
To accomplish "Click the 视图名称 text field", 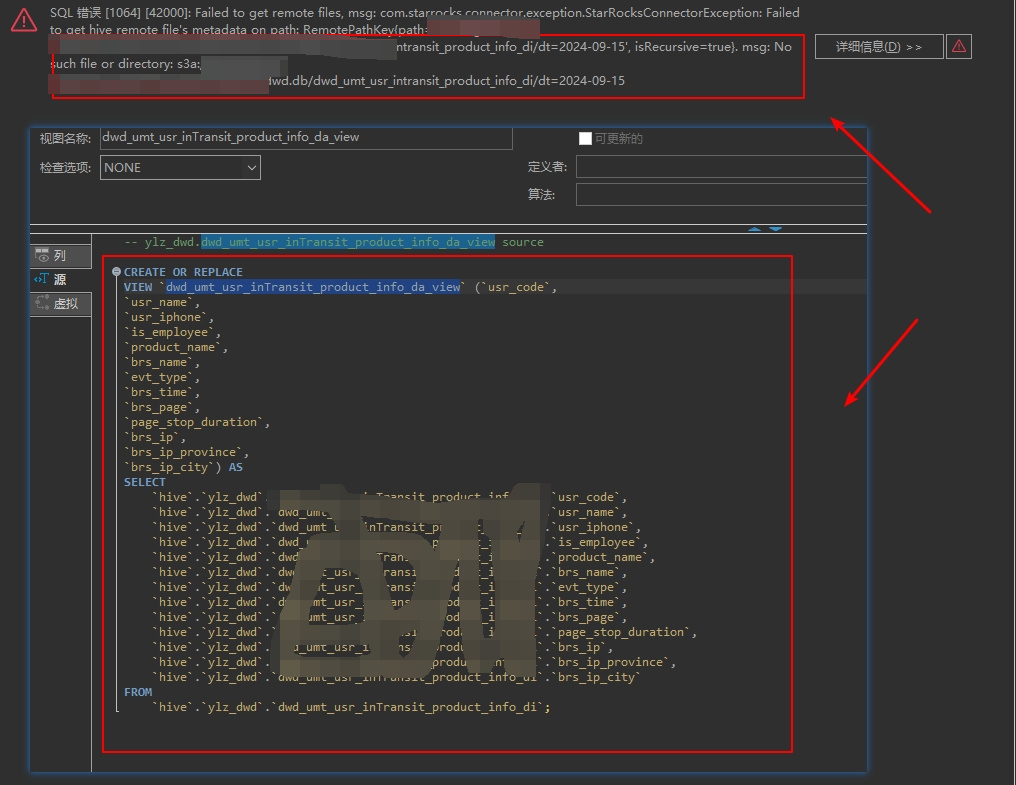I will [305, 138].
